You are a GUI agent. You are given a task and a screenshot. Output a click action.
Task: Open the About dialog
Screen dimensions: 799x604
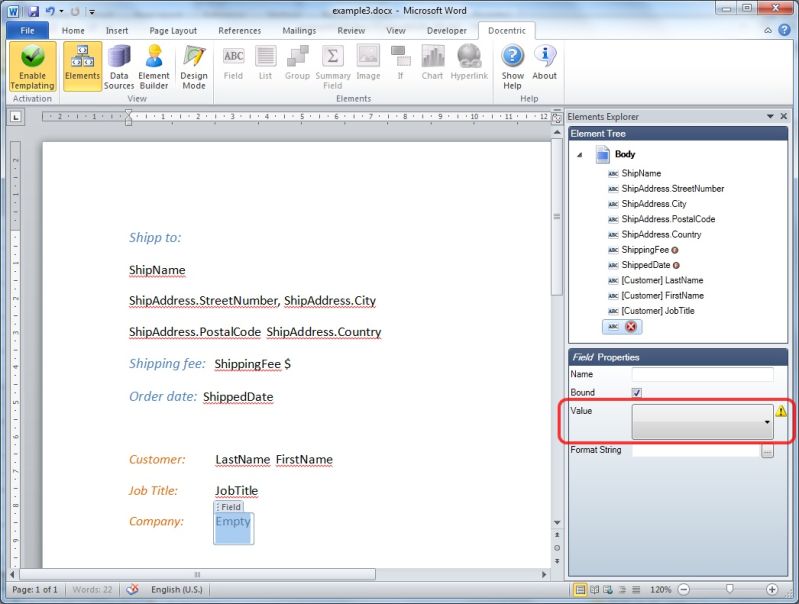pyautogui.click(x=545, y=63)
